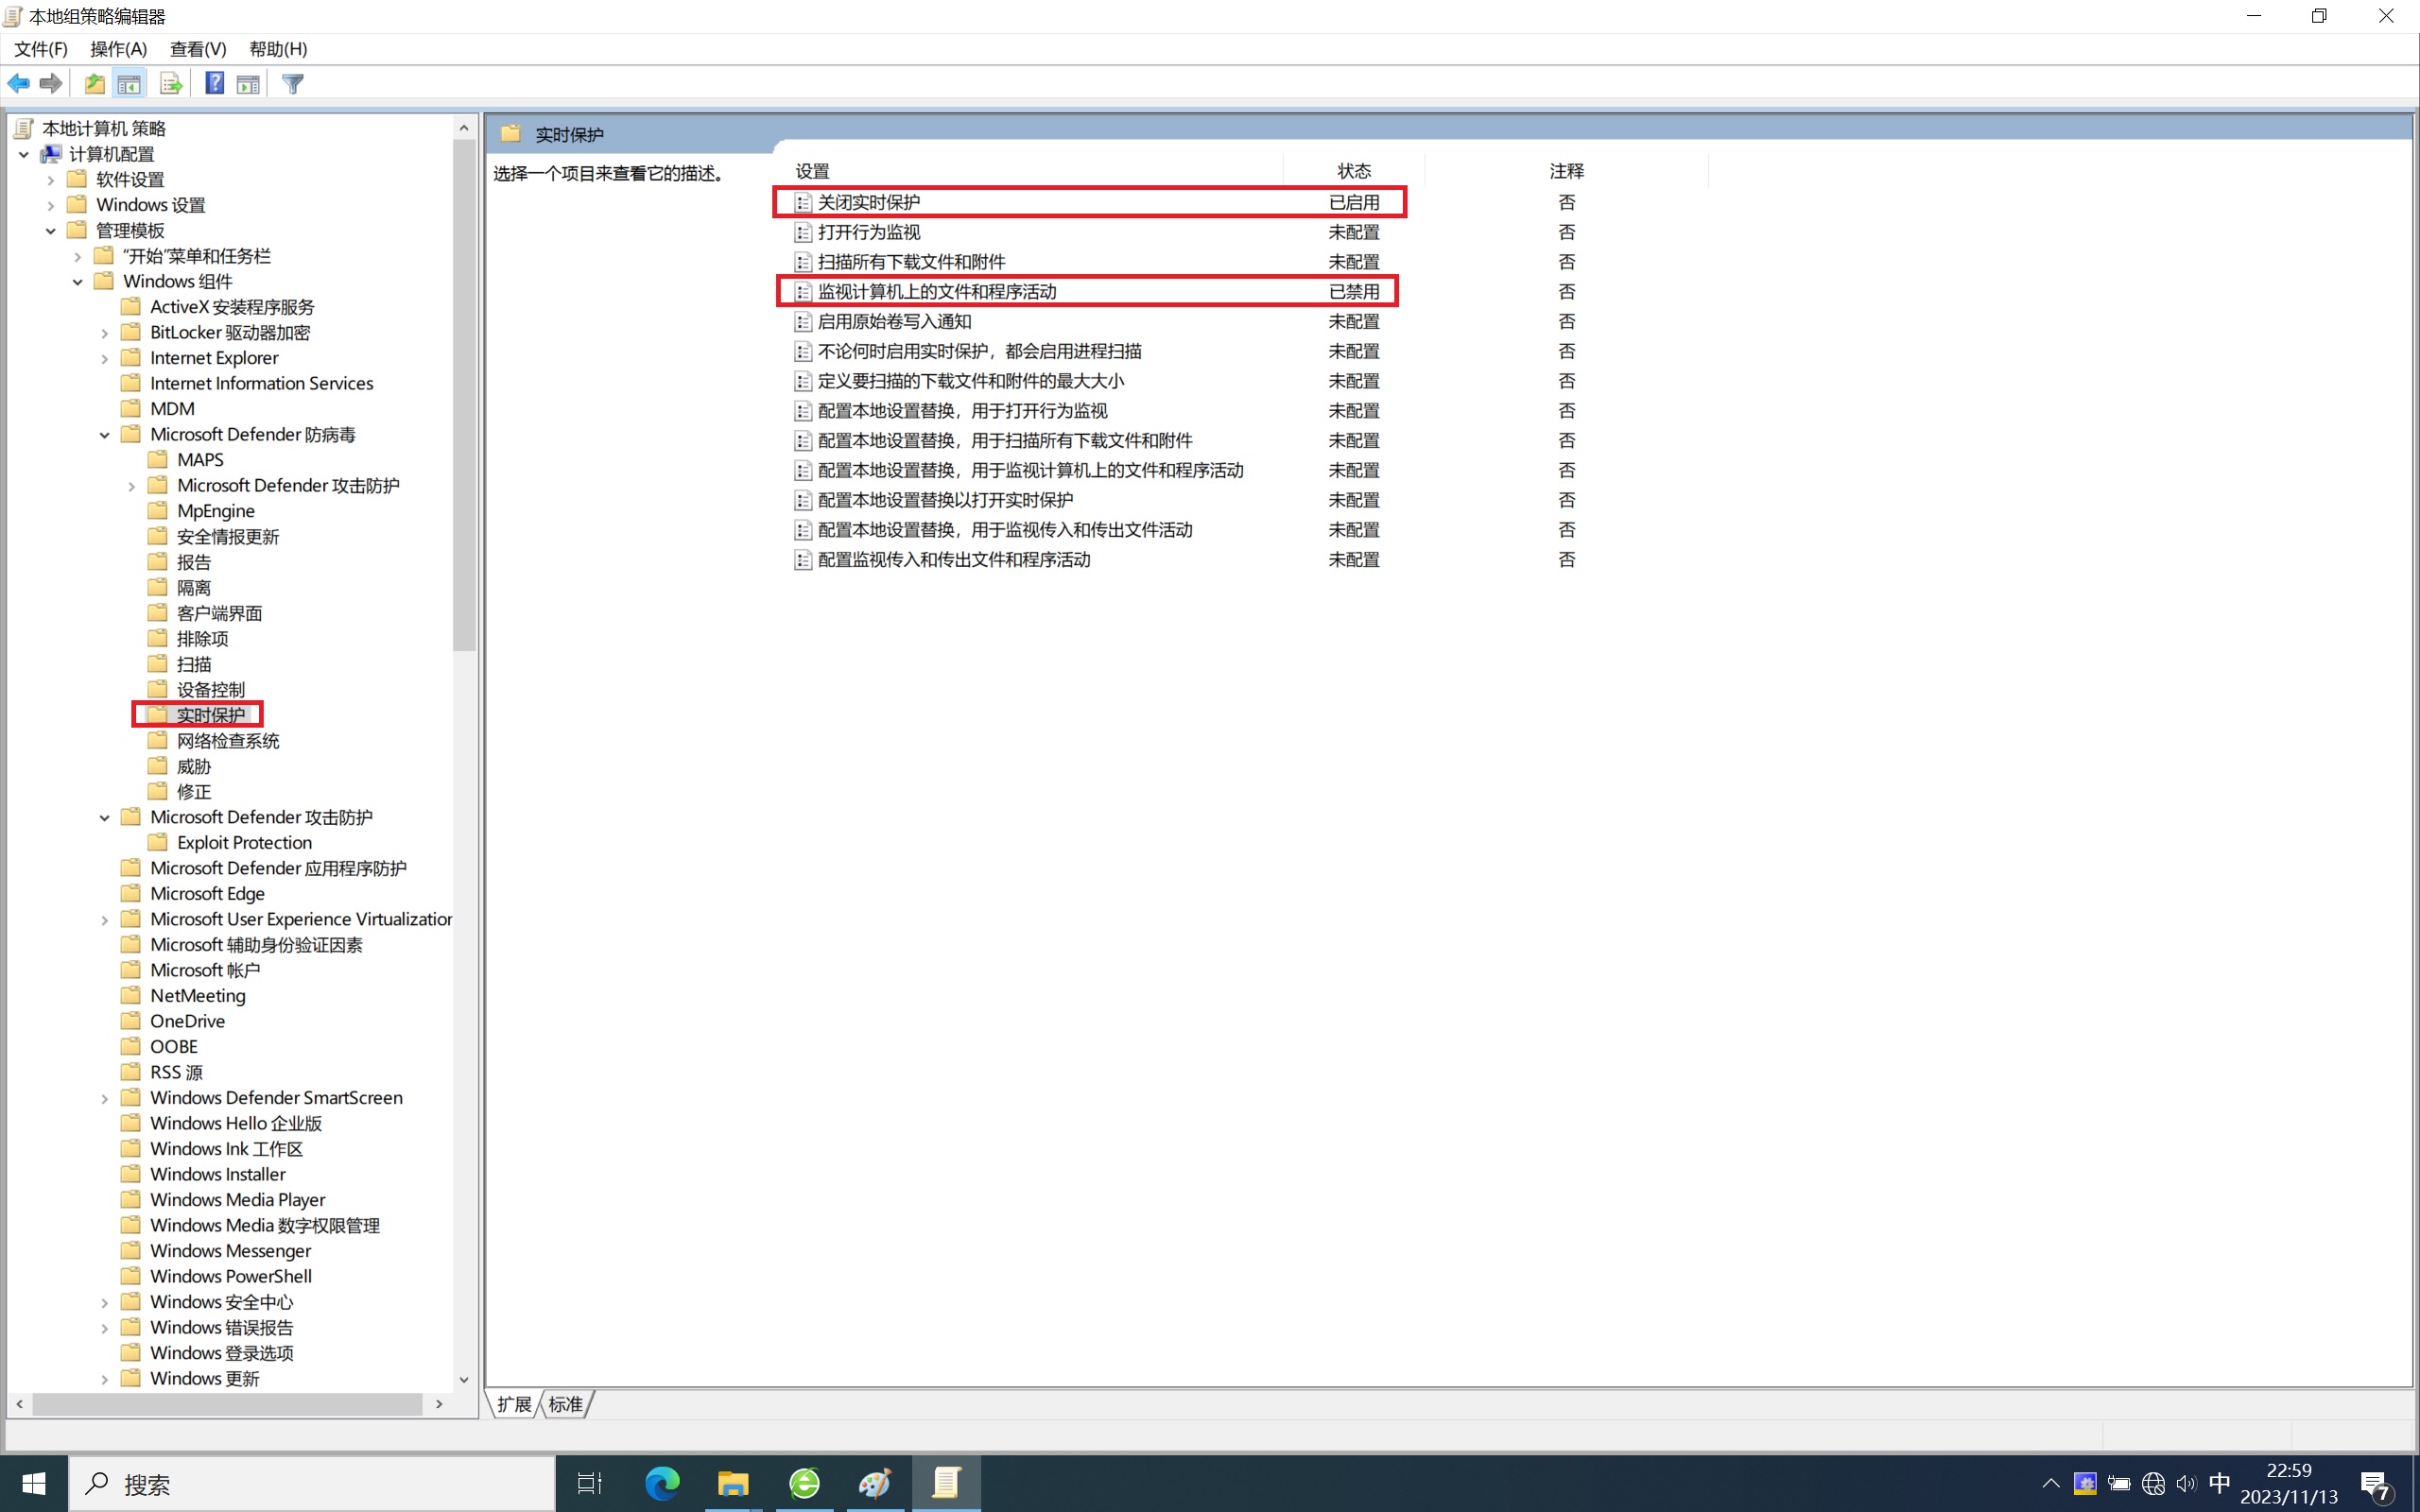
Task: Switch to the 标准 tab
Action: click(565, 1404)
